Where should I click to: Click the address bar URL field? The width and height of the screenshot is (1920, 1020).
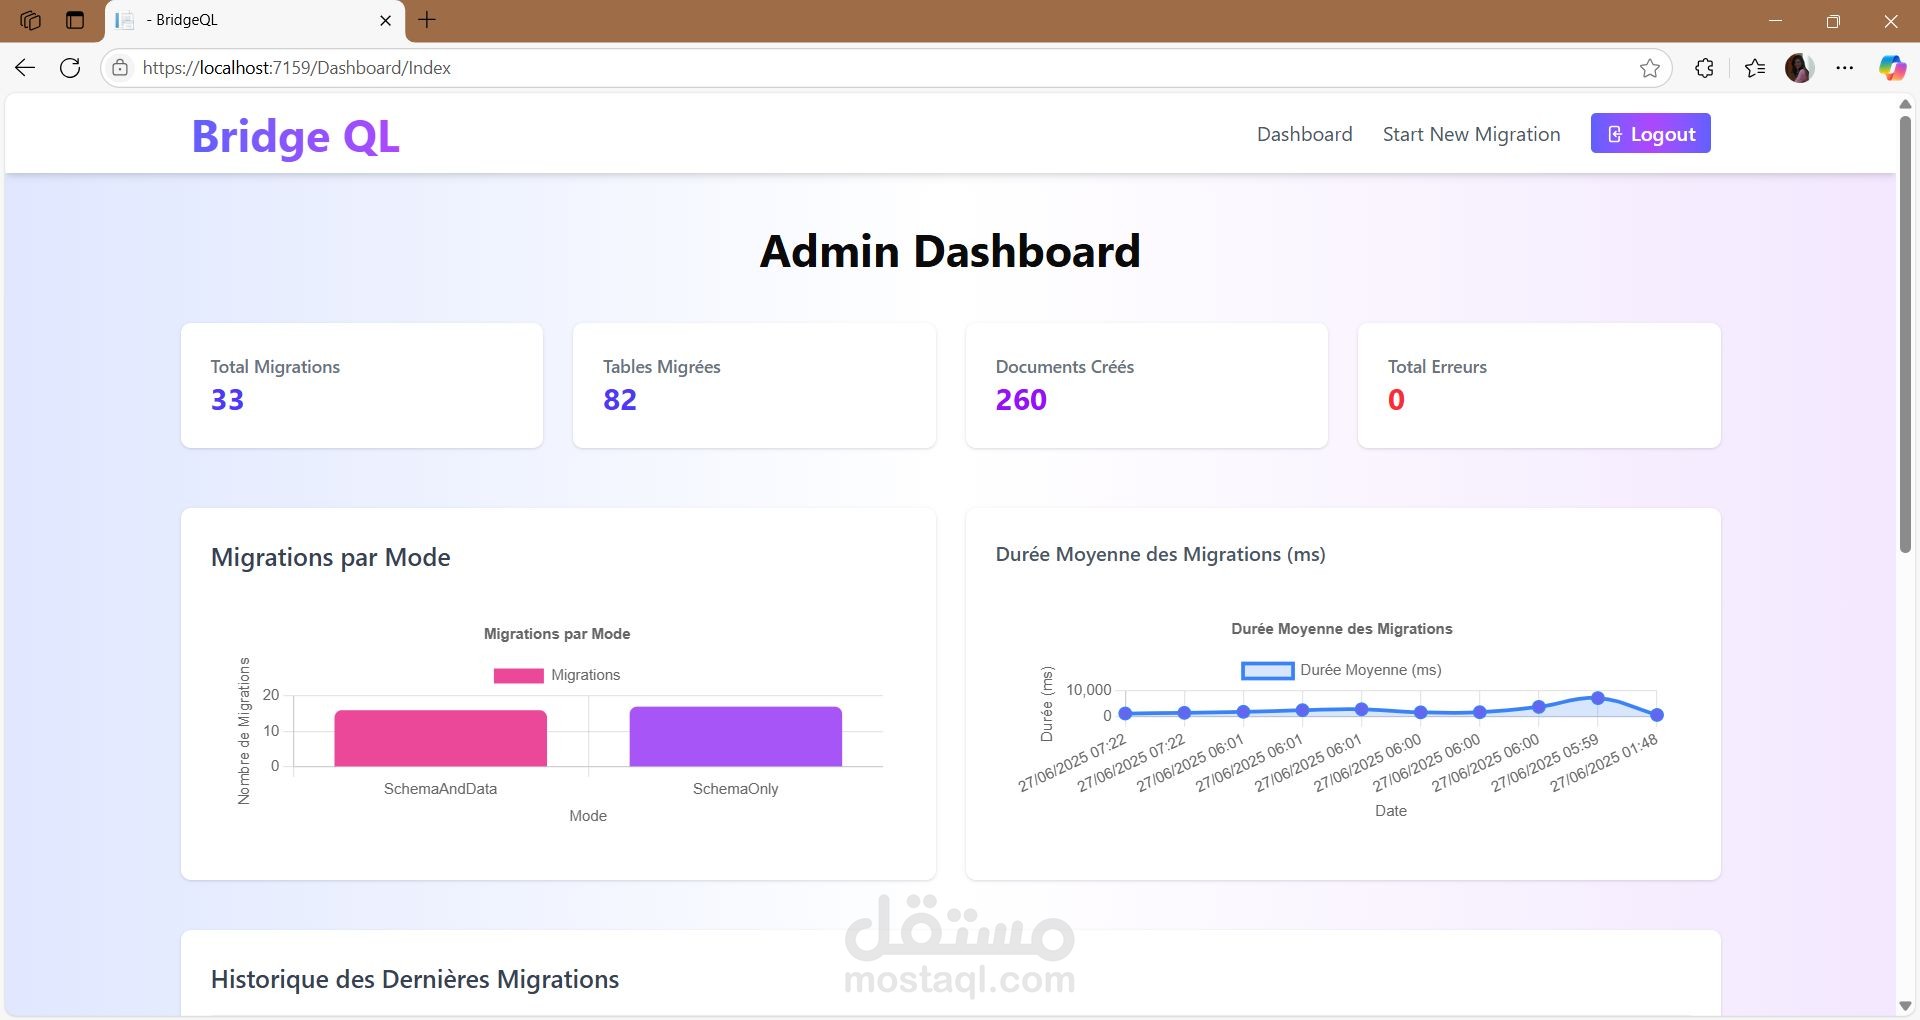tap(885, 68)
